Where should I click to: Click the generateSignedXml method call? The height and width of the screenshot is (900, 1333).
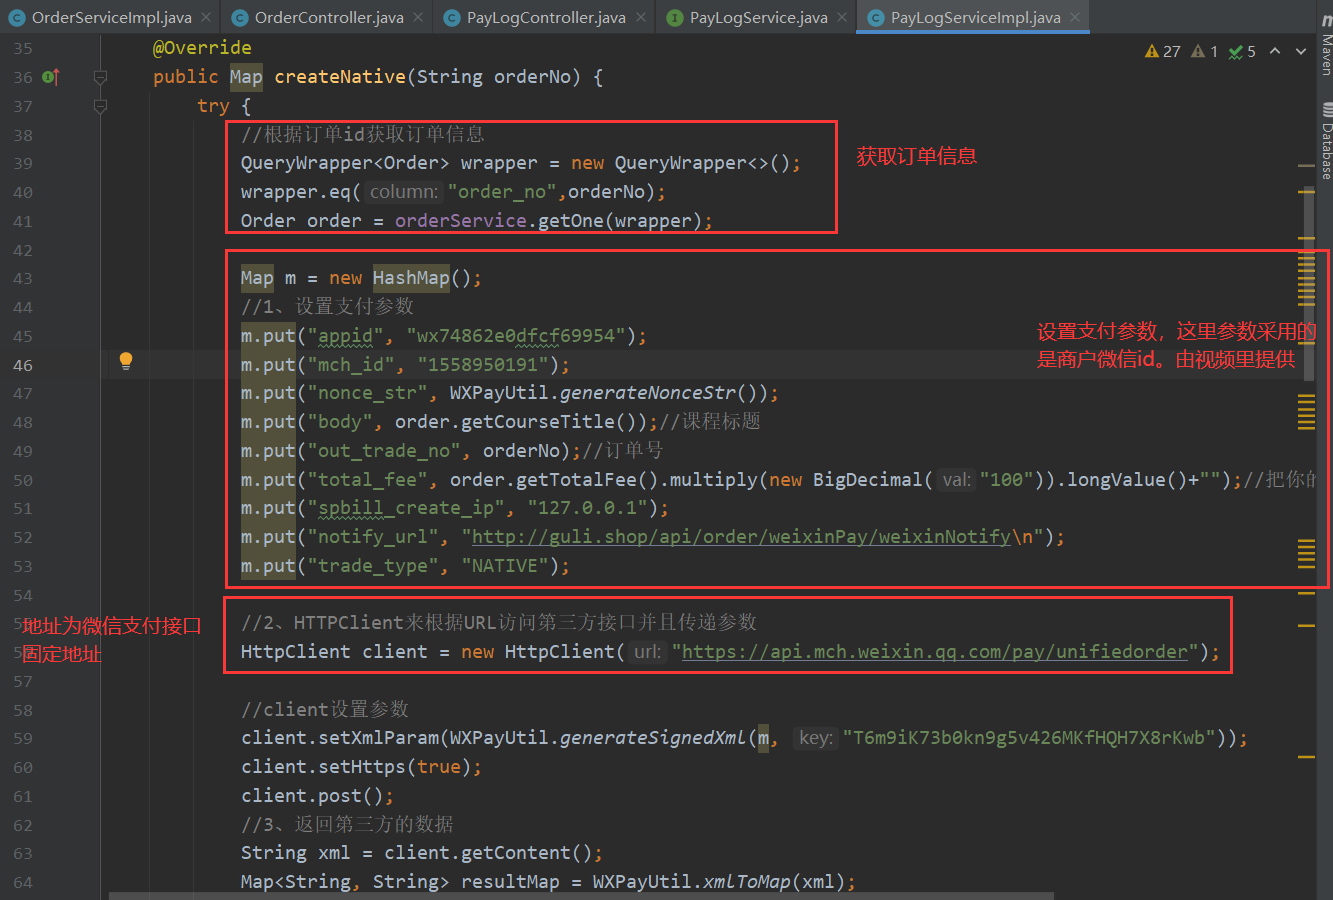pyautogui.click(x=653, y=738)
